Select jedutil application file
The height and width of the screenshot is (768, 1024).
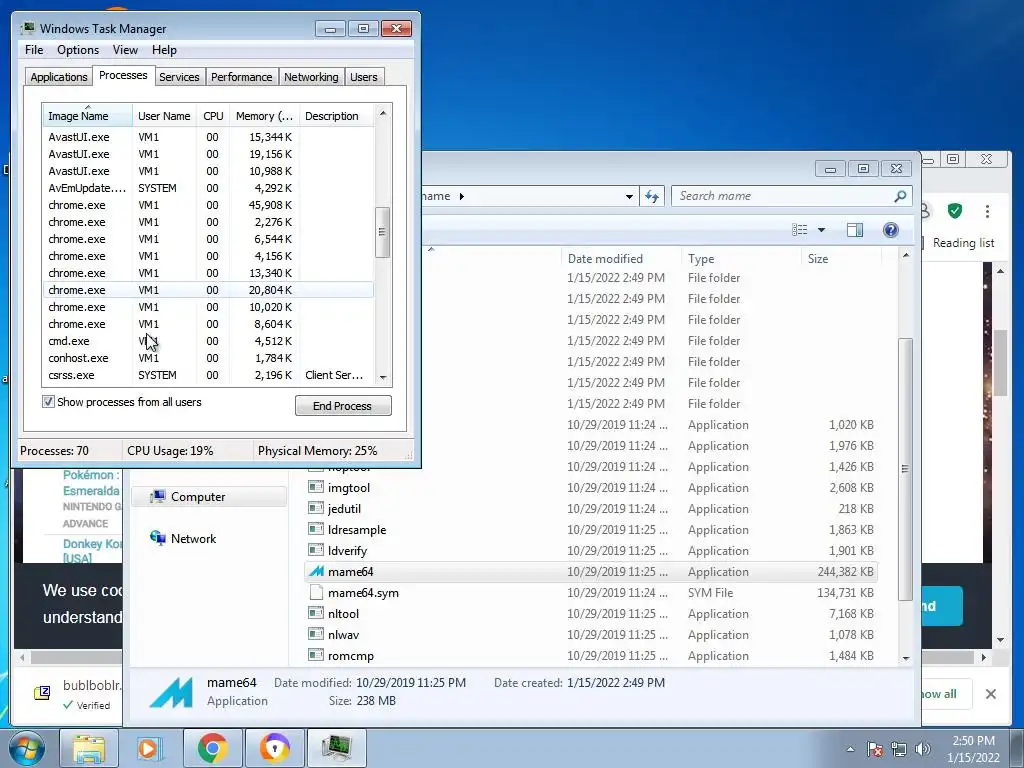[591, 509]
